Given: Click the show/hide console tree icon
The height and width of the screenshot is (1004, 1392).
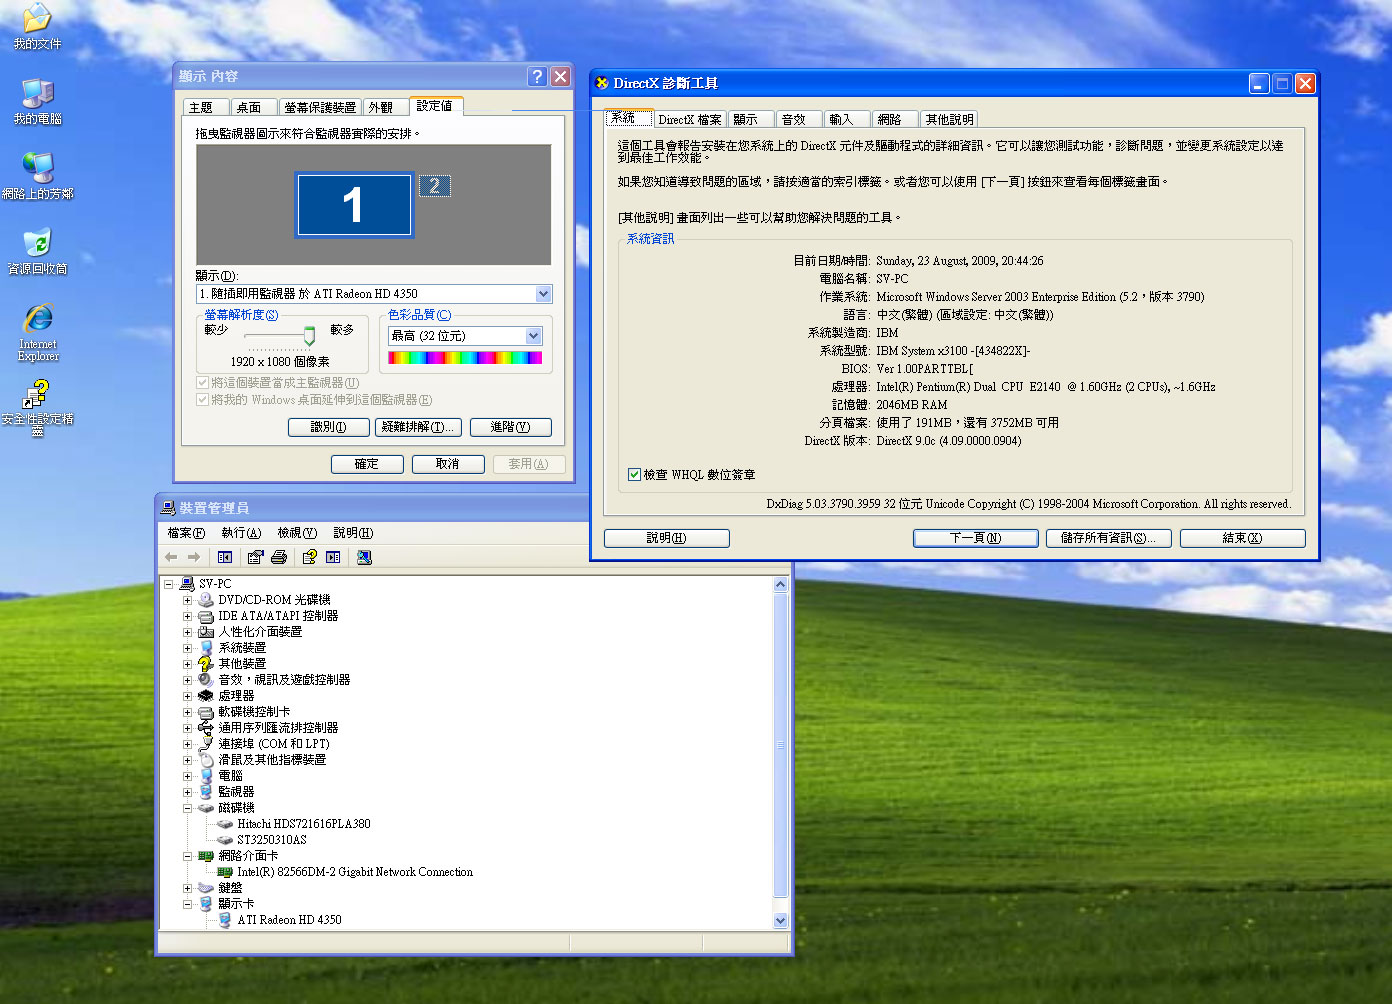Looking at the screenshot, I should pos(225,557).
